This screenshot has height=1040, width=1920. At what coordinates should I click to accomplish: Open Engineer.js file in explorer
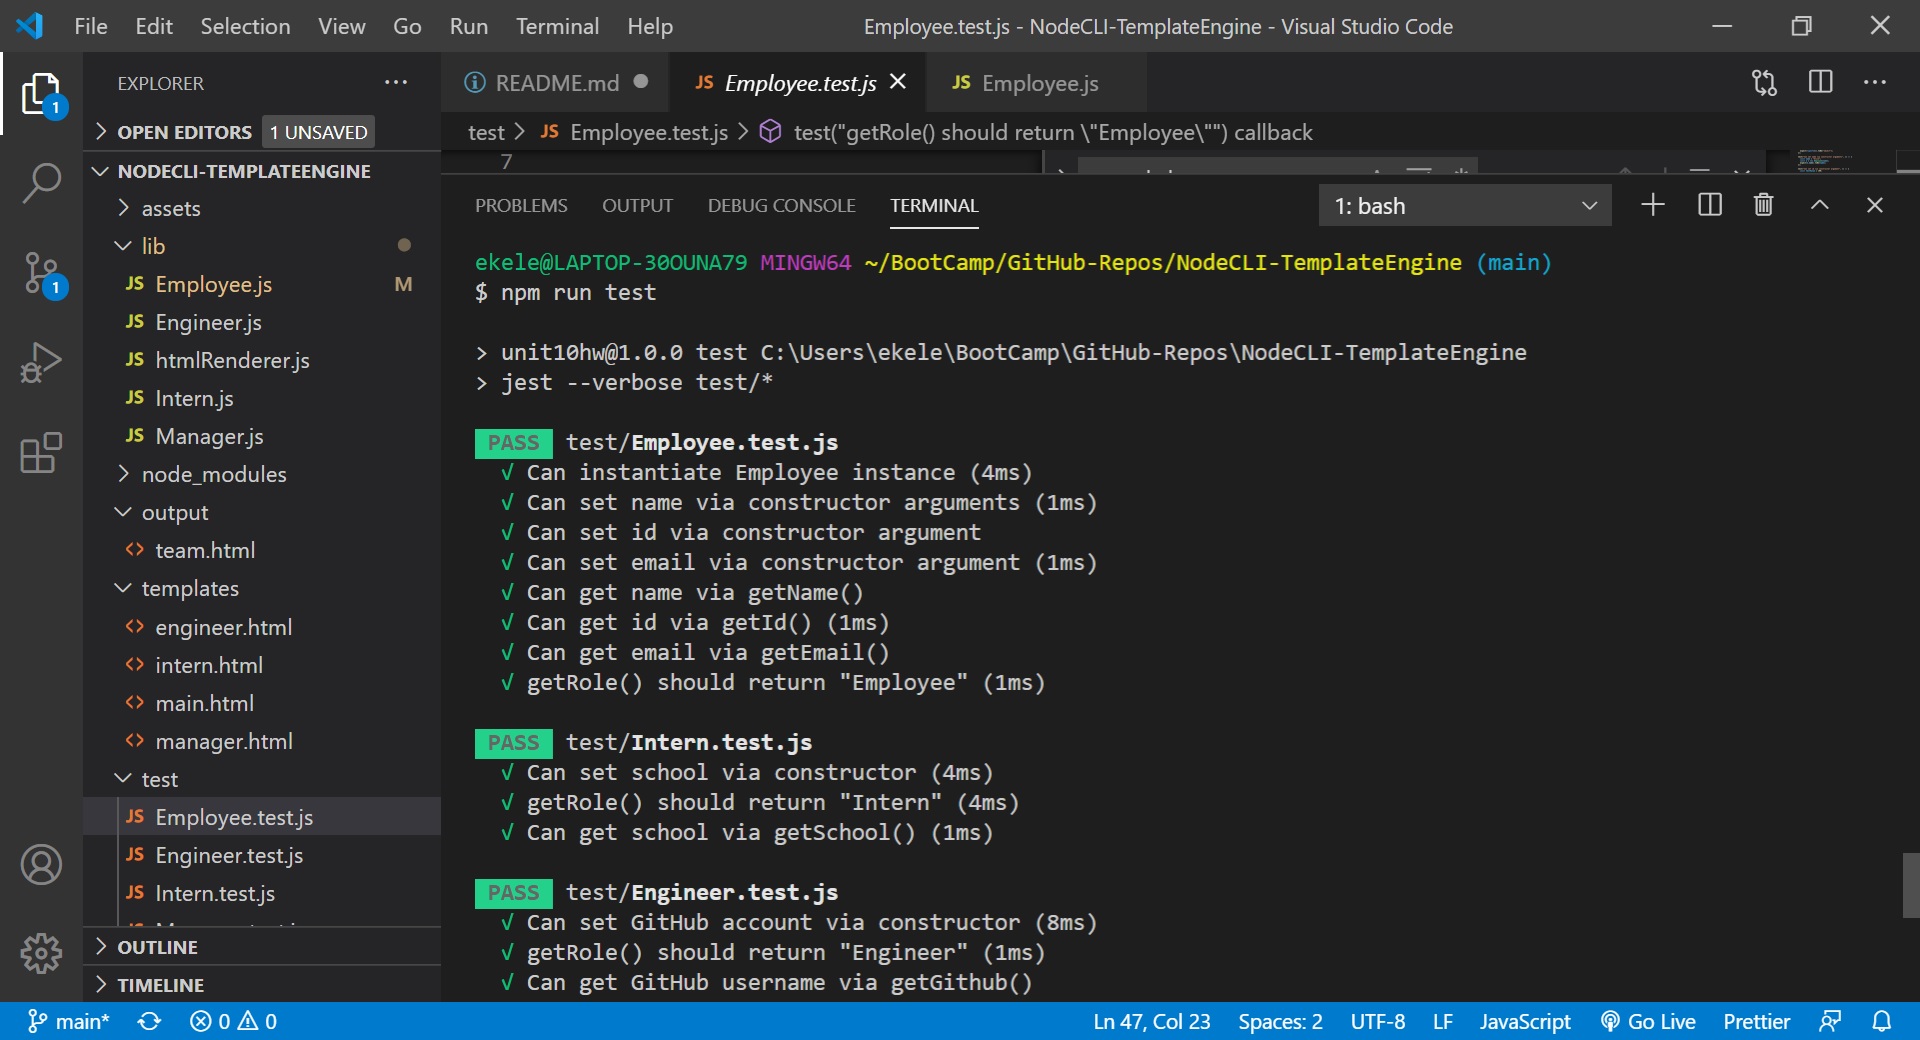click(262, 322)
